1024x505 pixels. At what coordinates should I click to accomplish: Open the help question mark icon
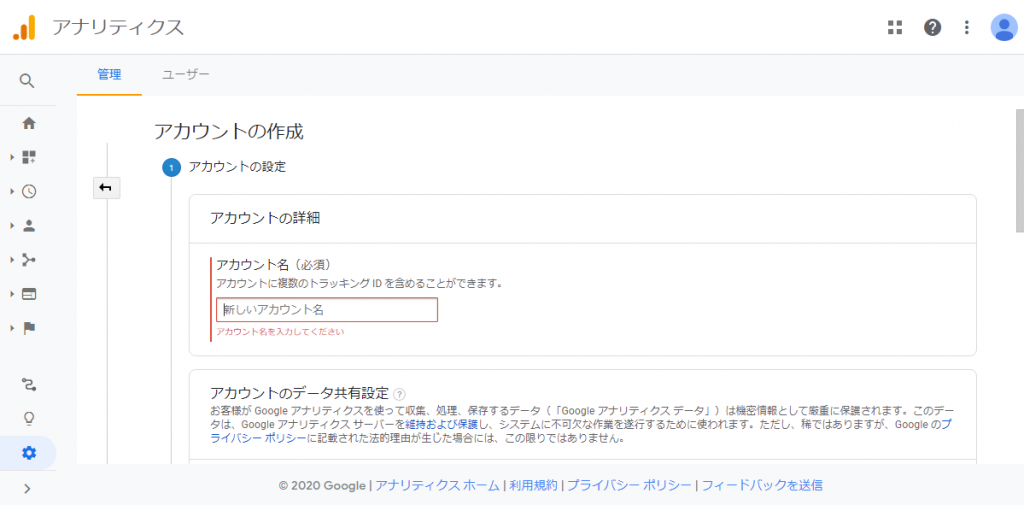point(933,27)
